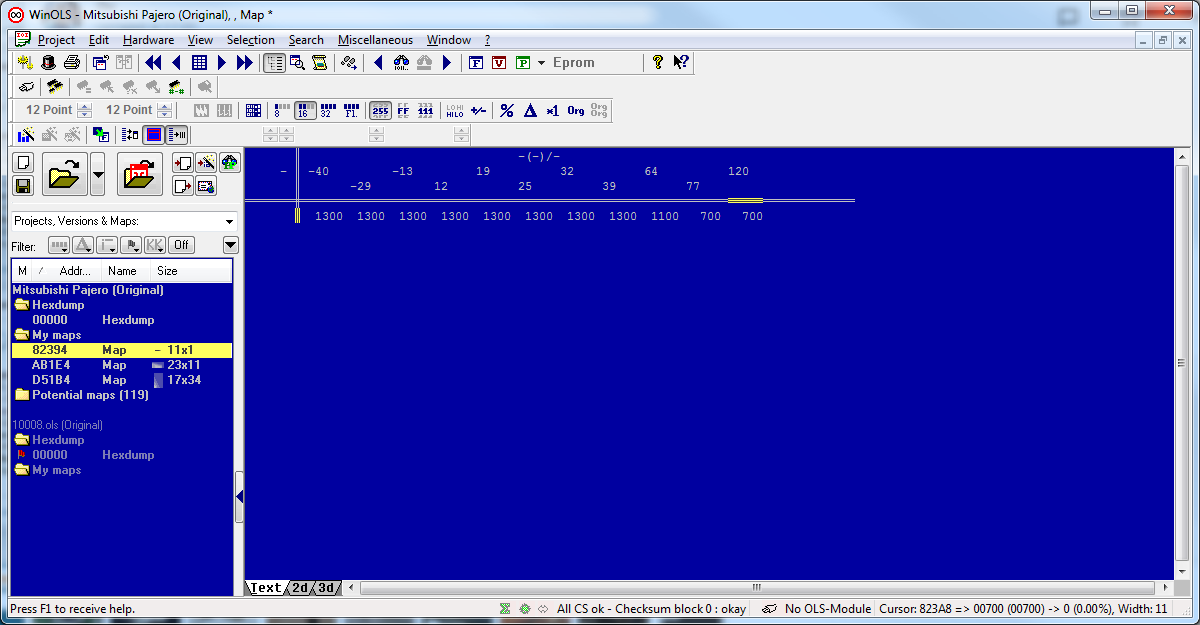This screenshot has height=625, width=1200.
Task: Switch to the 3d view tab
Action: pyautogui.click(x=326, y=588)
